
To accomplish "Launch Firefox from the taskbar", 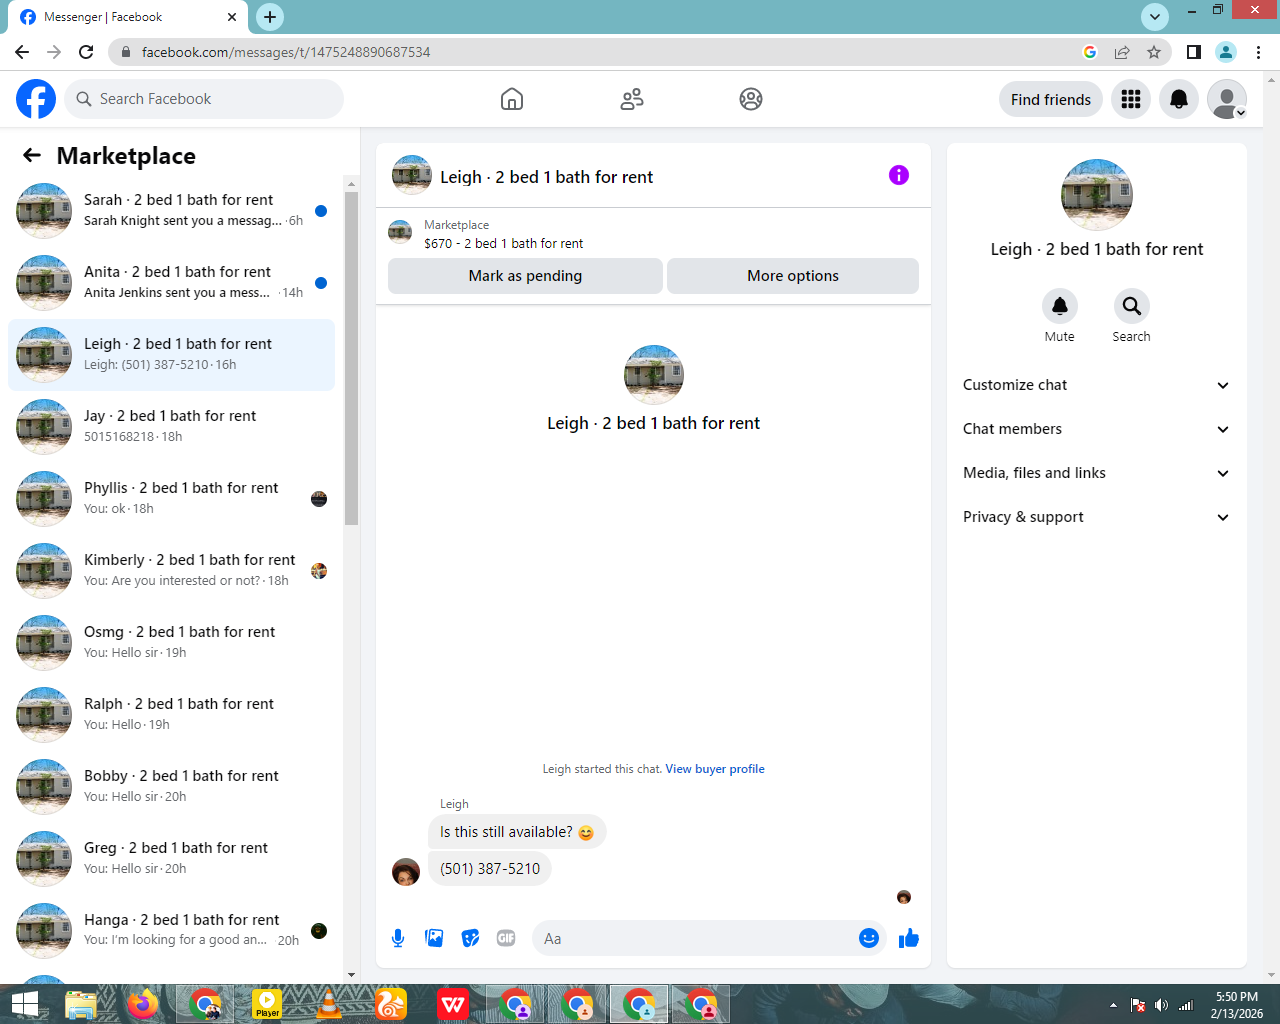I will click(143, 1004).
